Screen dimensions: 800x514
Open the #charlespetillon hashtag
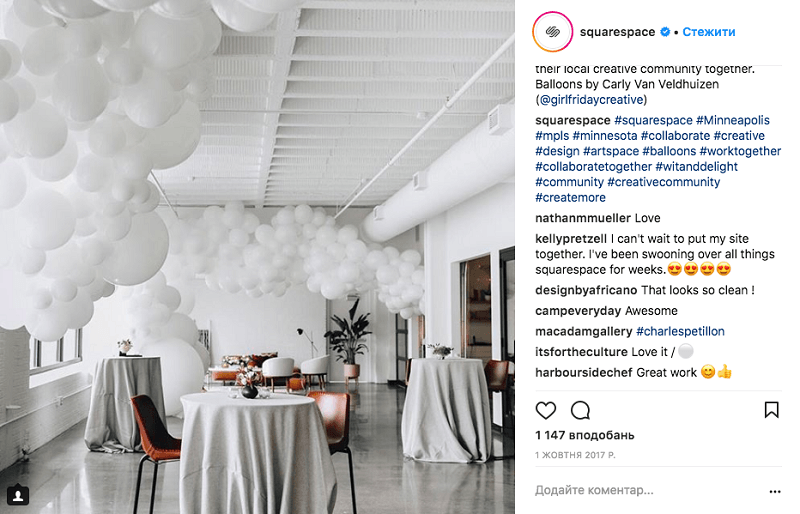[x=680, y=331]
